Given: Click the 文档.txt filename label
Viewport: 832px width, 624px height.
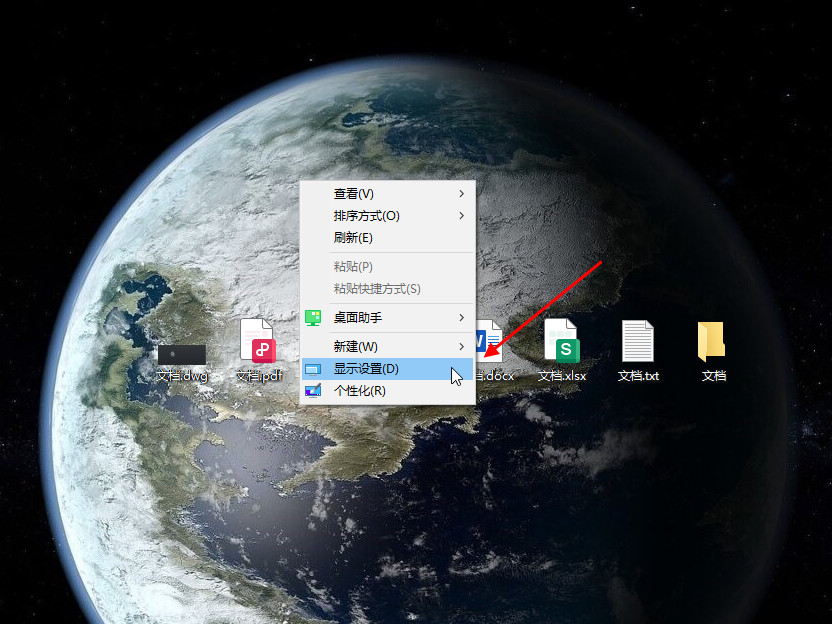Looking at the screenshot, I should [638, 376].
